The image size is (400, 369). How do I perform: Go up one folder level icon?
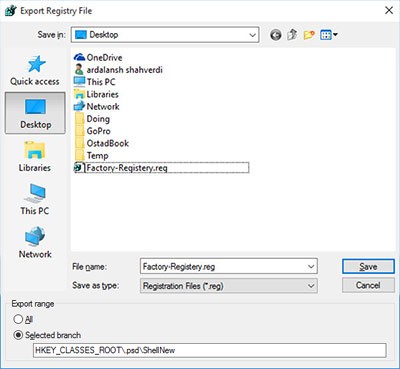pyautogui.click(x=292, y=34)
